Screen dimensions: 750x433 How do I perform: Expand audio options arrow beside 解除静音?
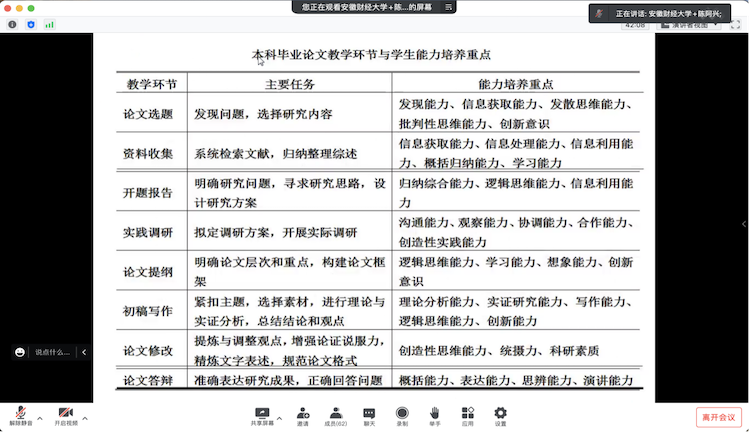pyautogui.click(x=40, y=417)
